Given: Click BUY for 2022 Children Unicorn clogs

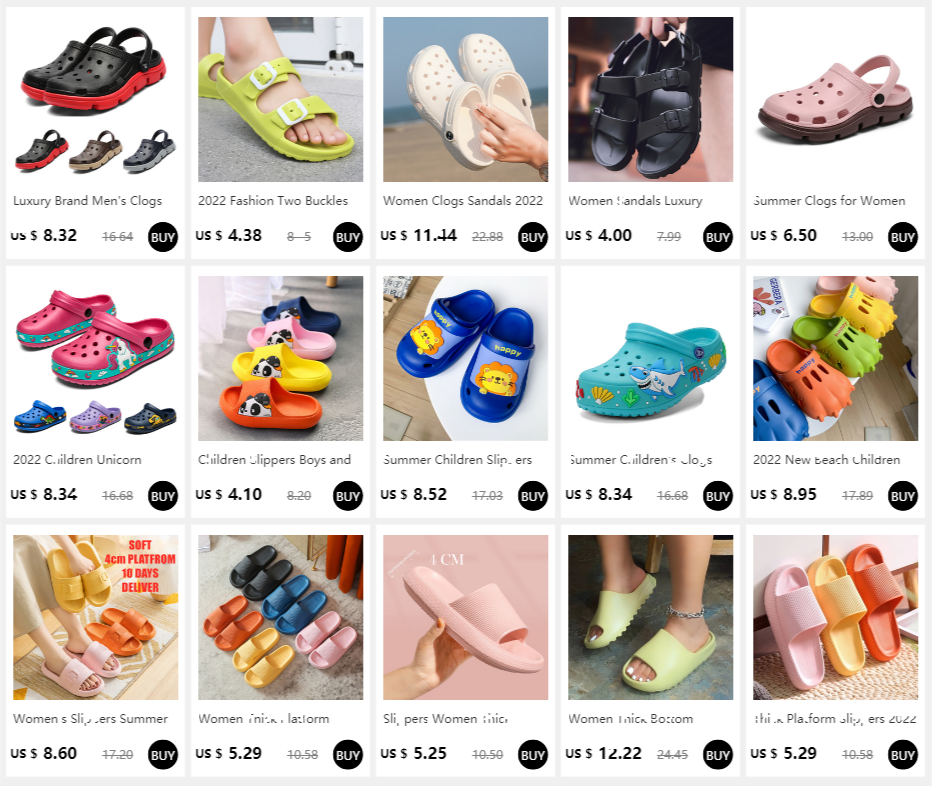Looking at the screenshot, I should coord(163,496).
